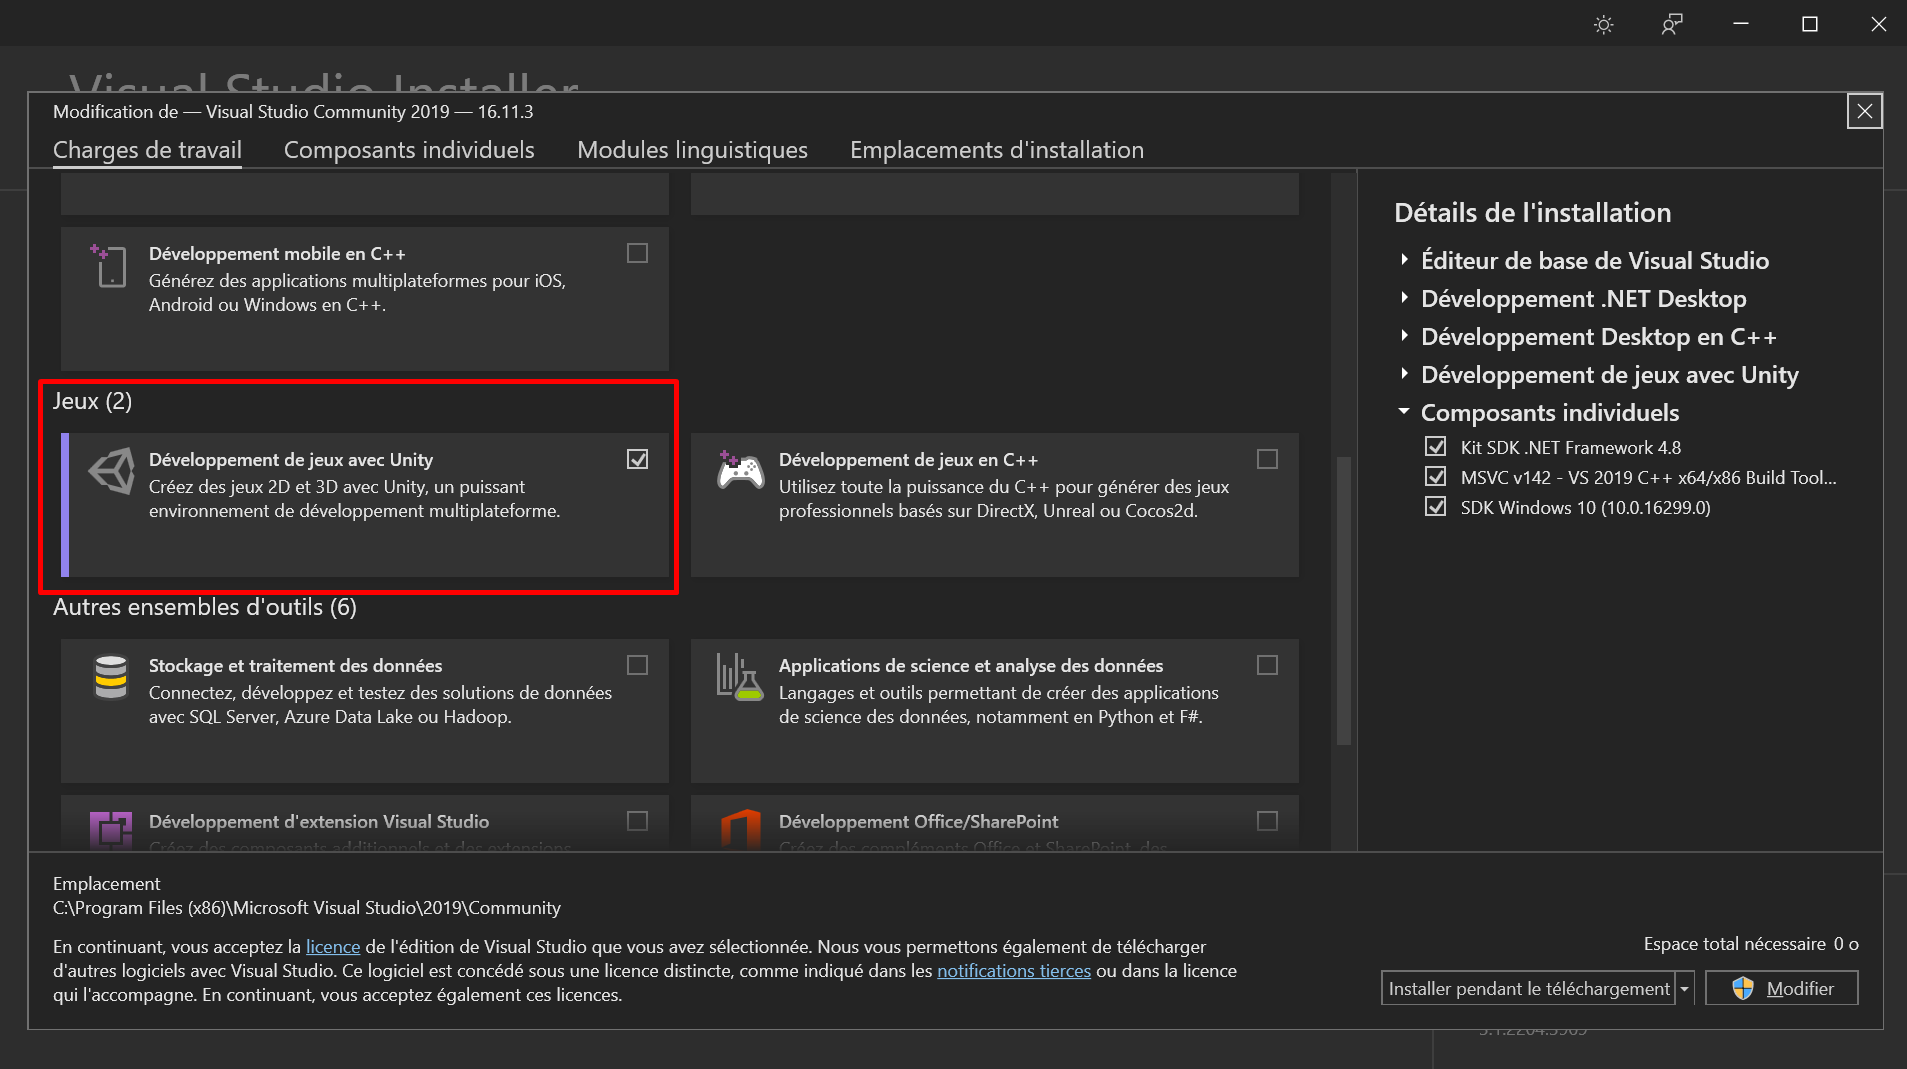
Task: Click Développement Office/SharePoint title
Action: 918,822
